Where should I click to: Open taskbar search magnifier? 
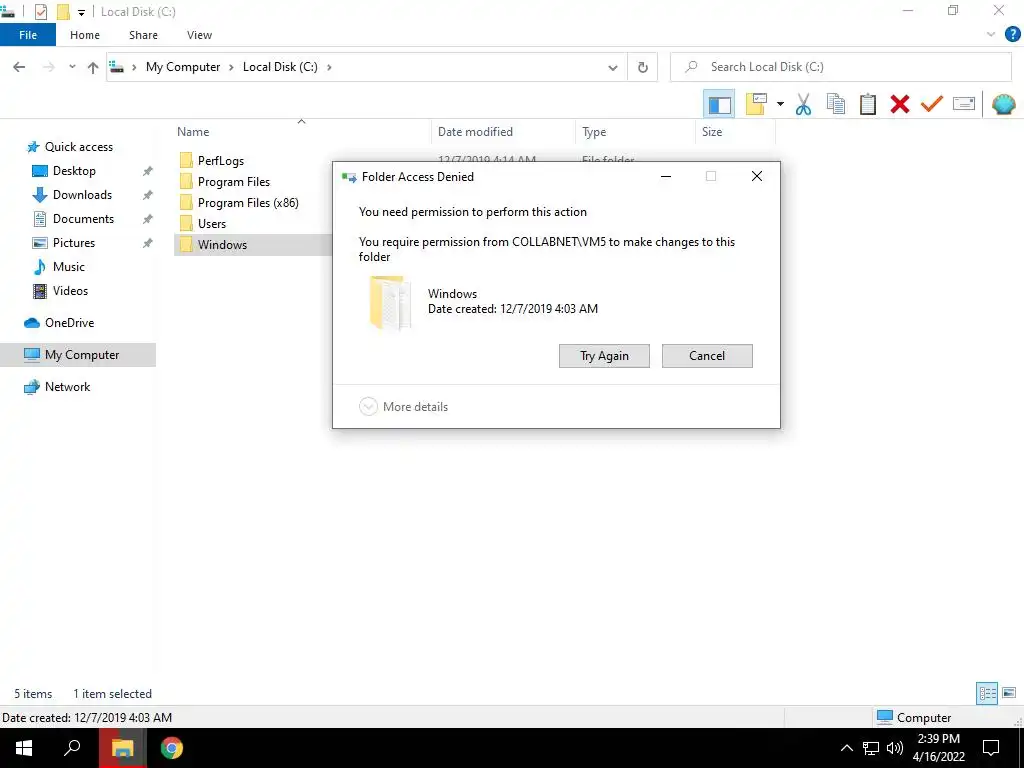tap(72, 748)
